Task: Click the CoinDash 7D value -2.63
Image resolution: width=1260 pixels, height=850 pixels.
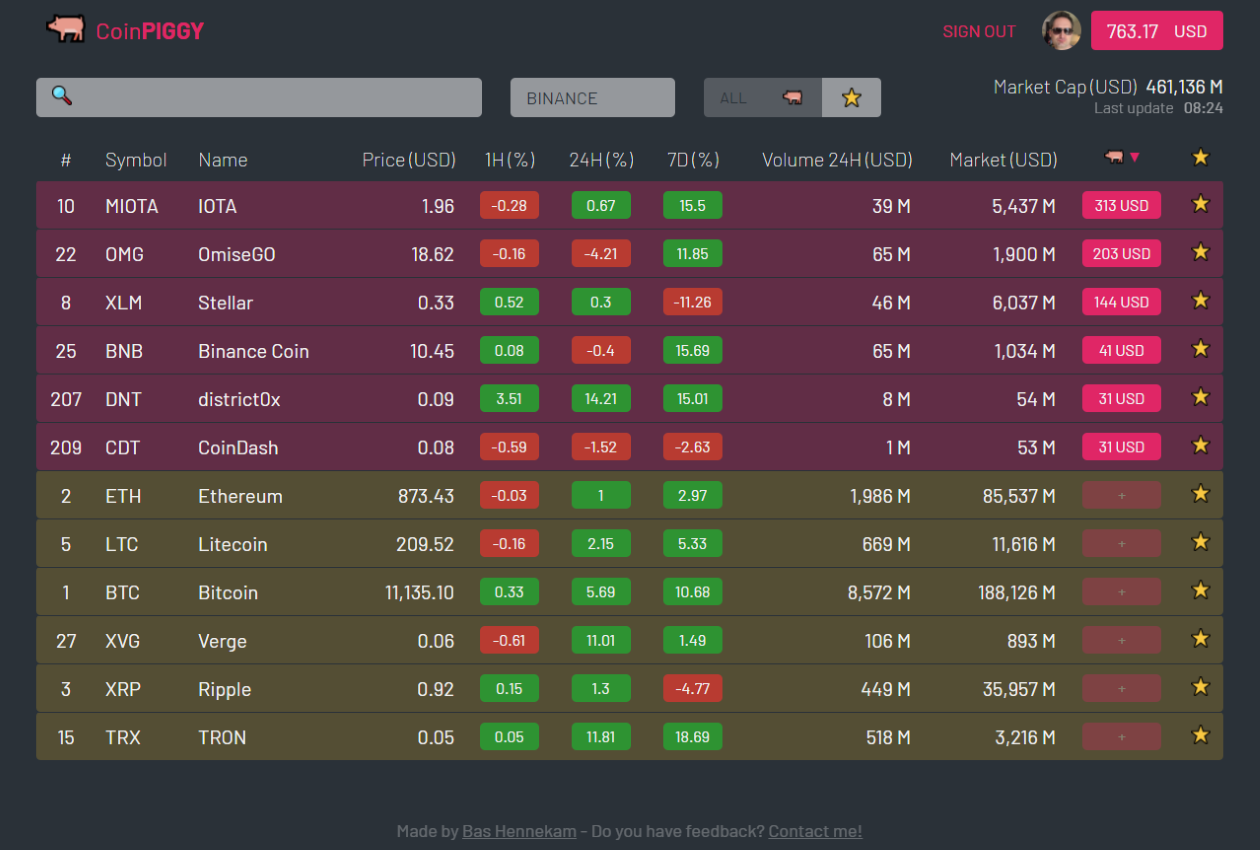Action: pyautogui.click(x=692, y=447)
